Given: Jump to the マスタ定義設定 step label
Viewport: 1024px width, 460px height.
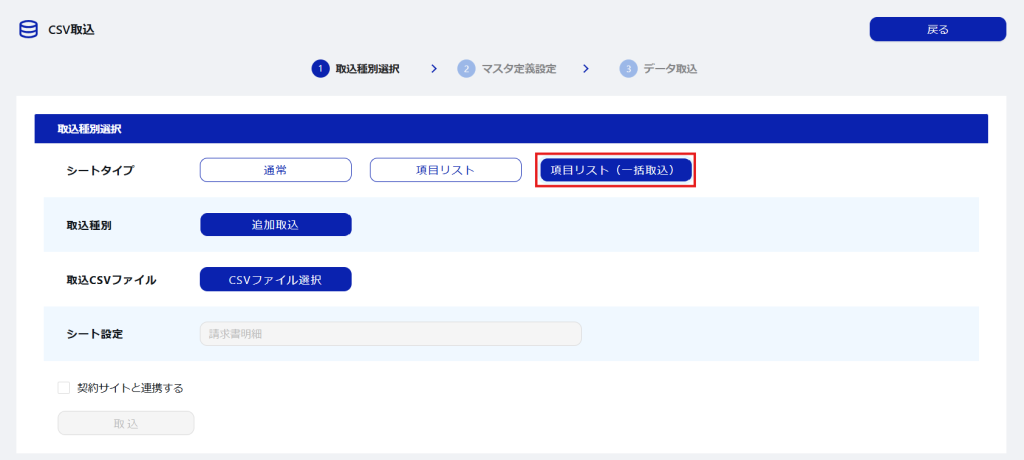Looking at the screenshot, I should 518,69.
